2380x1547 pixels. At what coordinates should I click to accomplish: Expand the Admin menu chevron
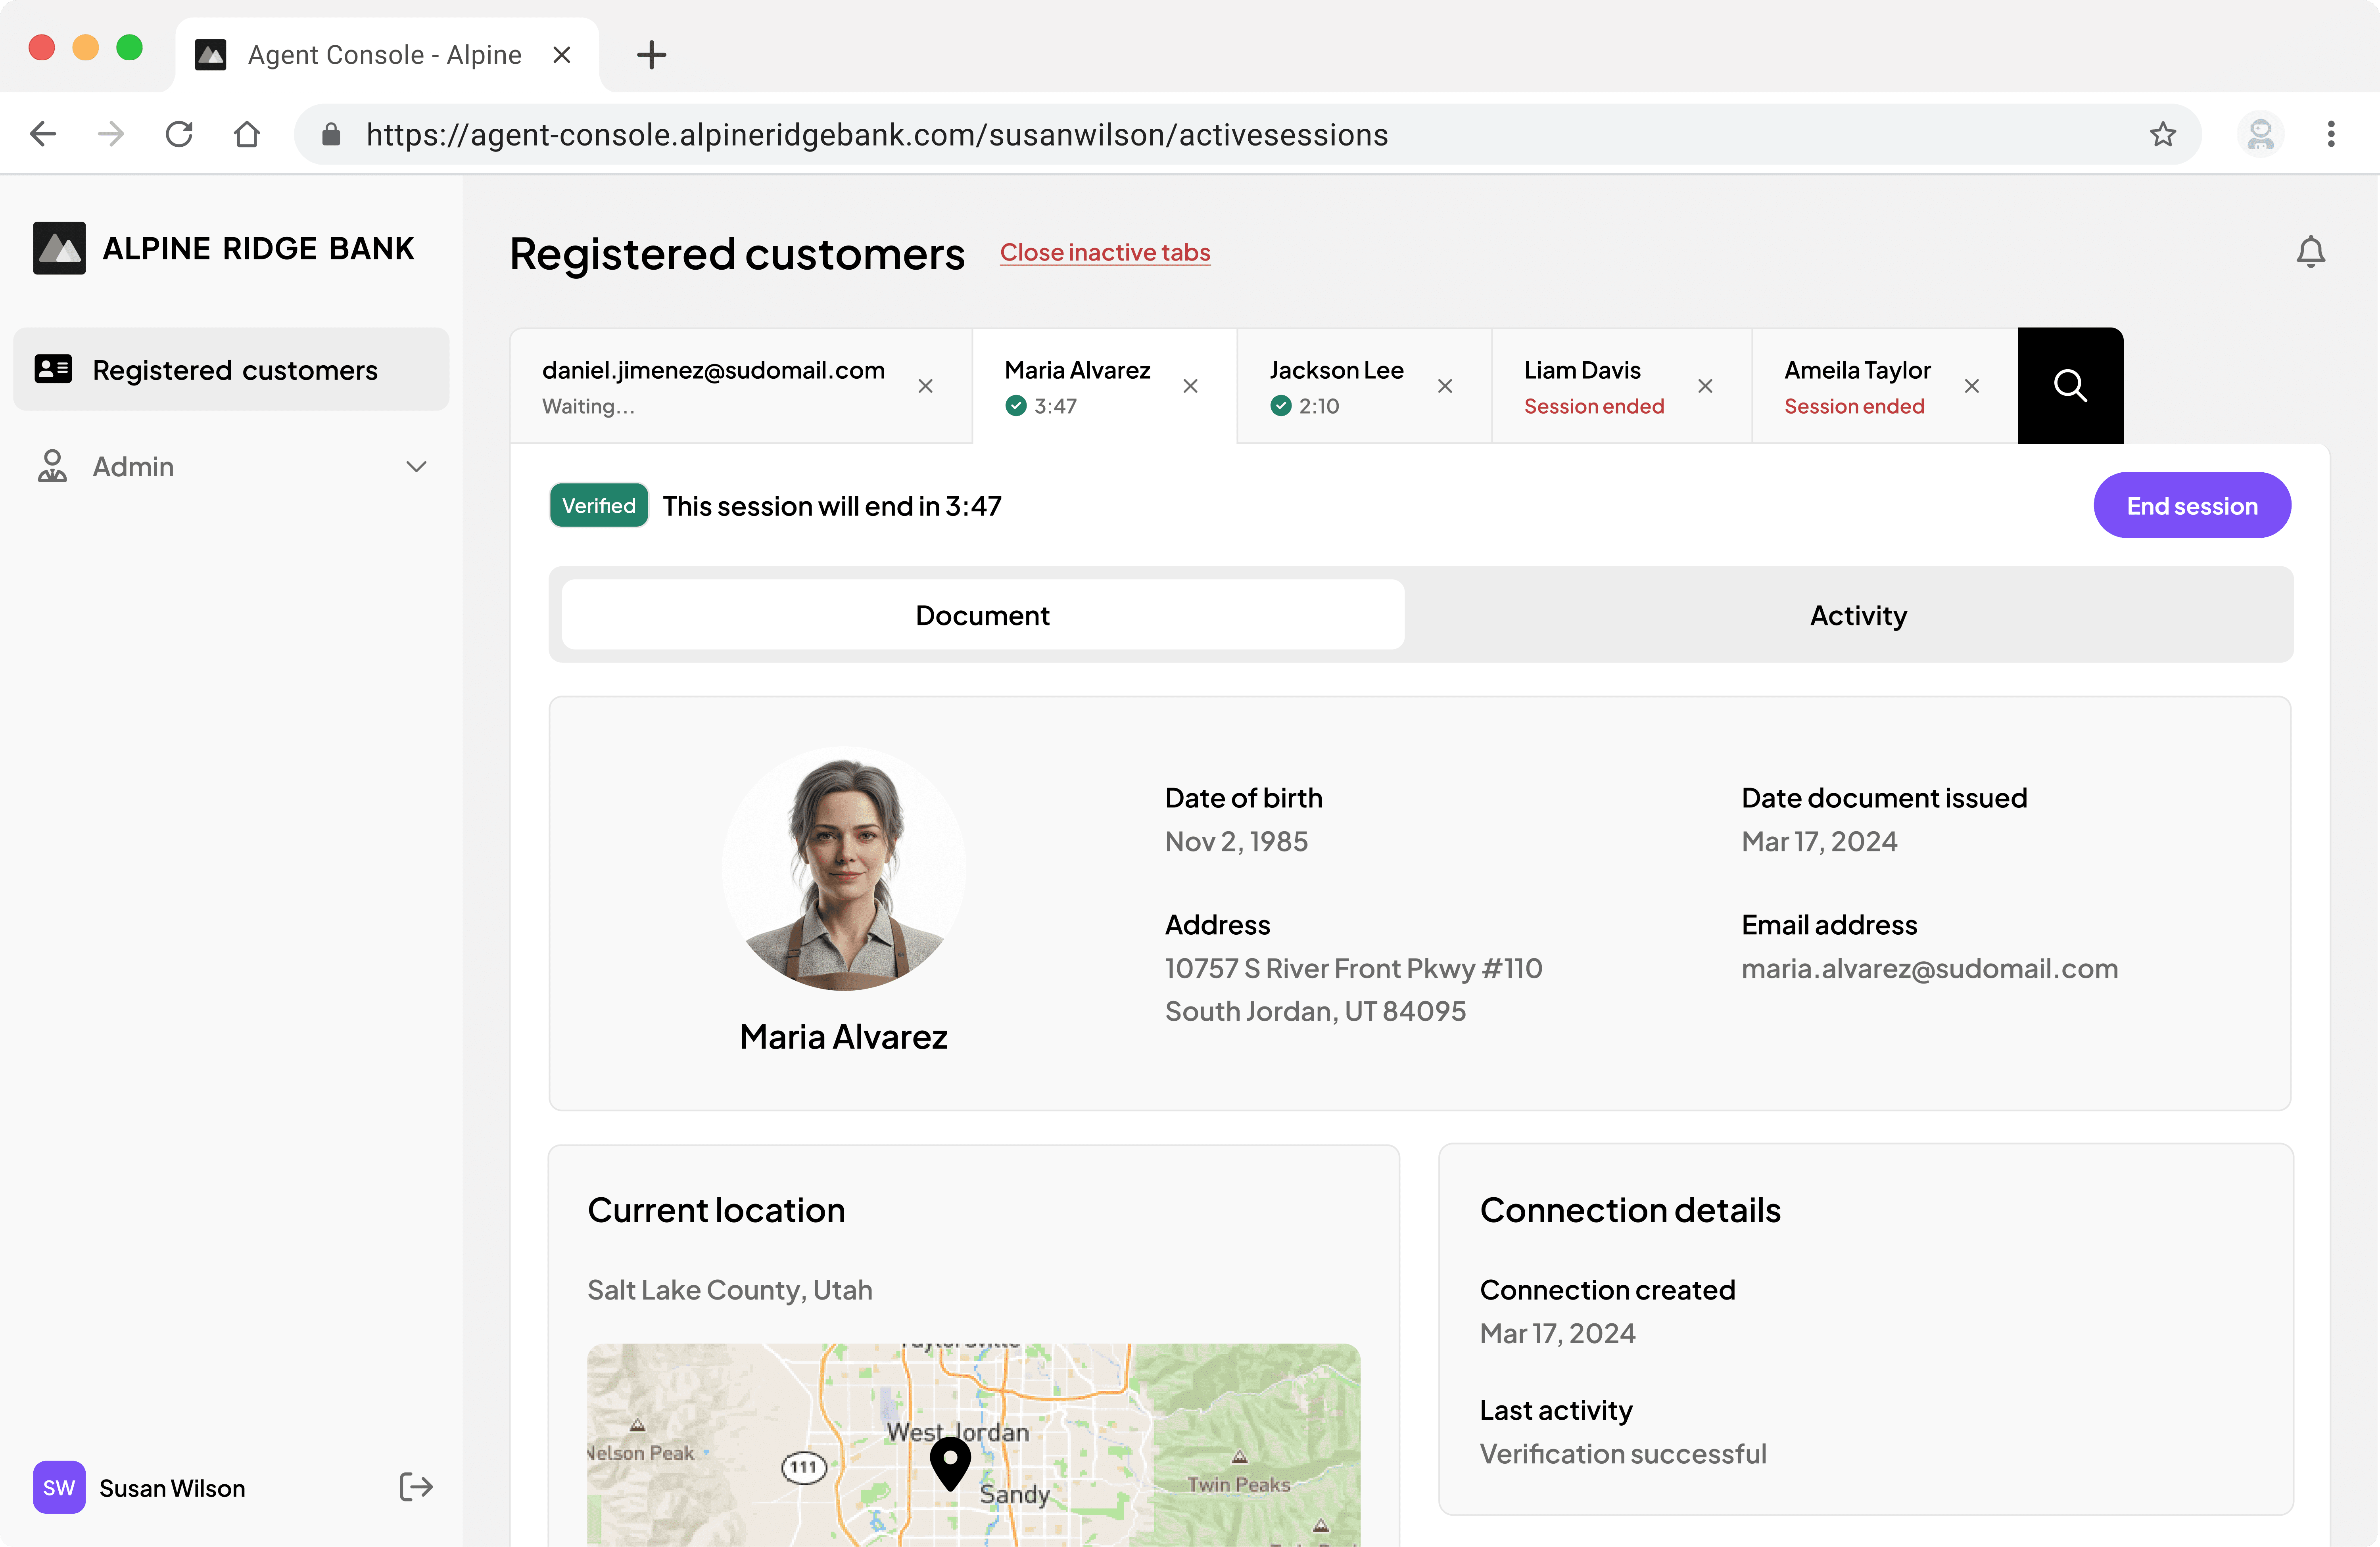coord(416,467)
